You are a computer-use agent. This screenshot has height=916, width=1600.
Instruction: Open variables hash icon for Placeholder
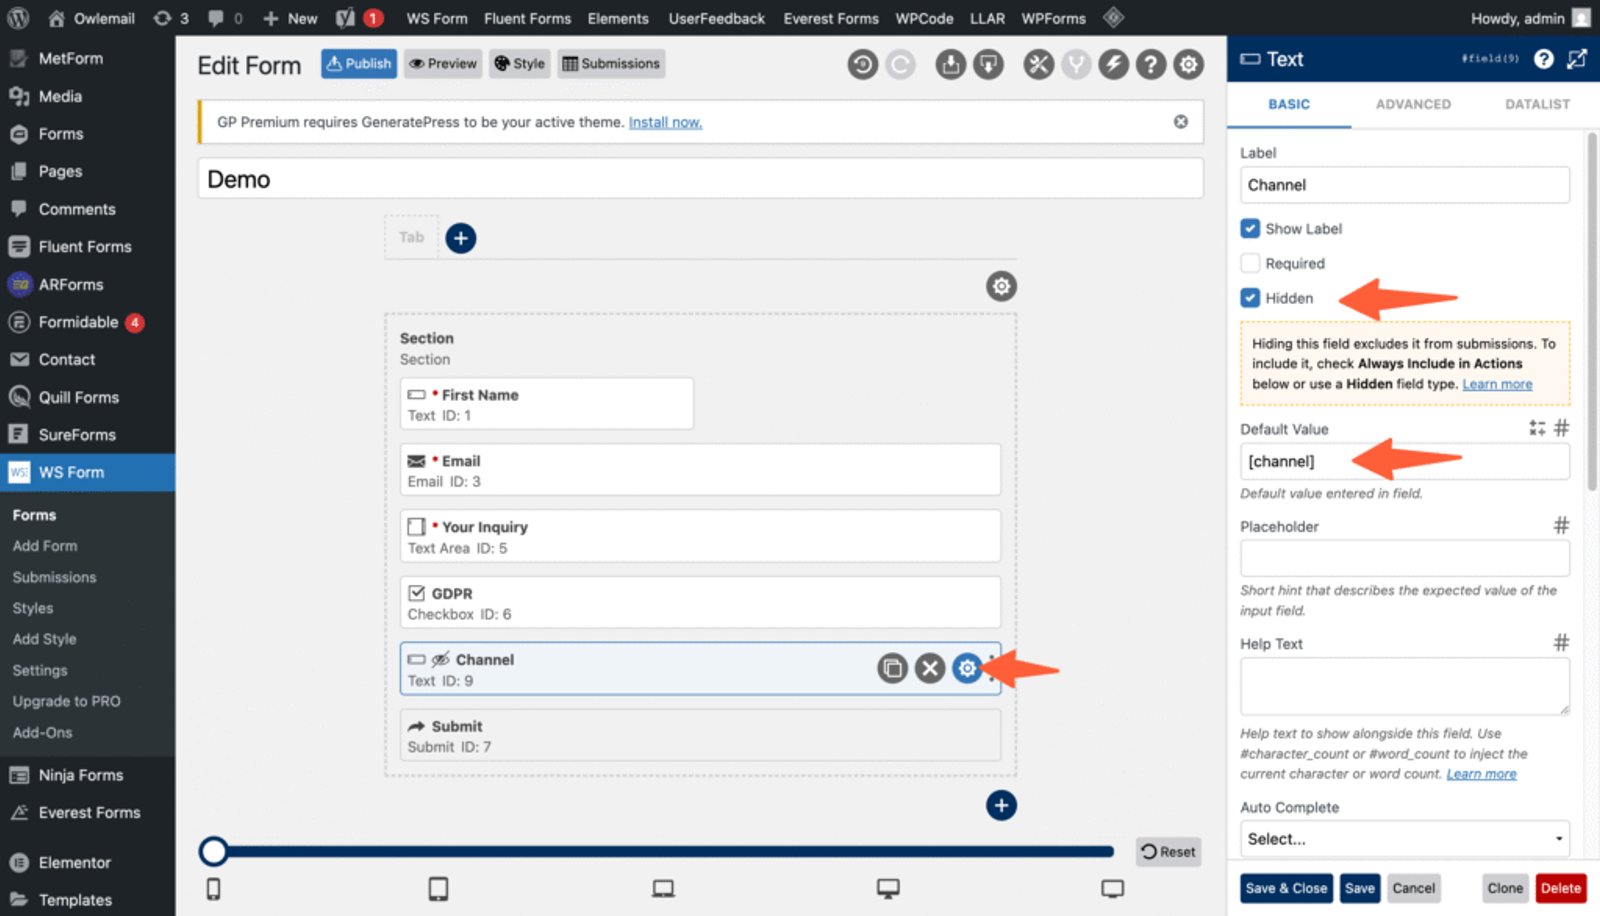coord(1561,525)
